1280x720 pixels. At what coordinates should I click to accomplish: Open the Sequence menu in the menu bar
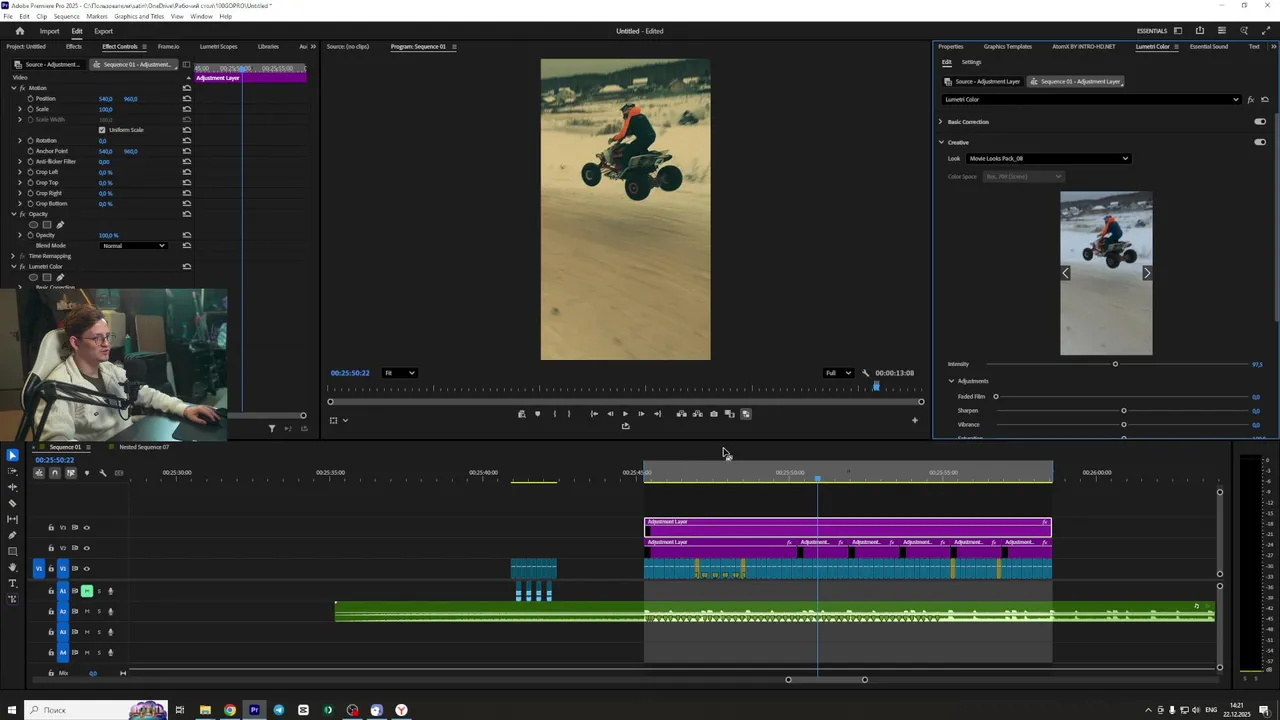click(x=66, y=17)
